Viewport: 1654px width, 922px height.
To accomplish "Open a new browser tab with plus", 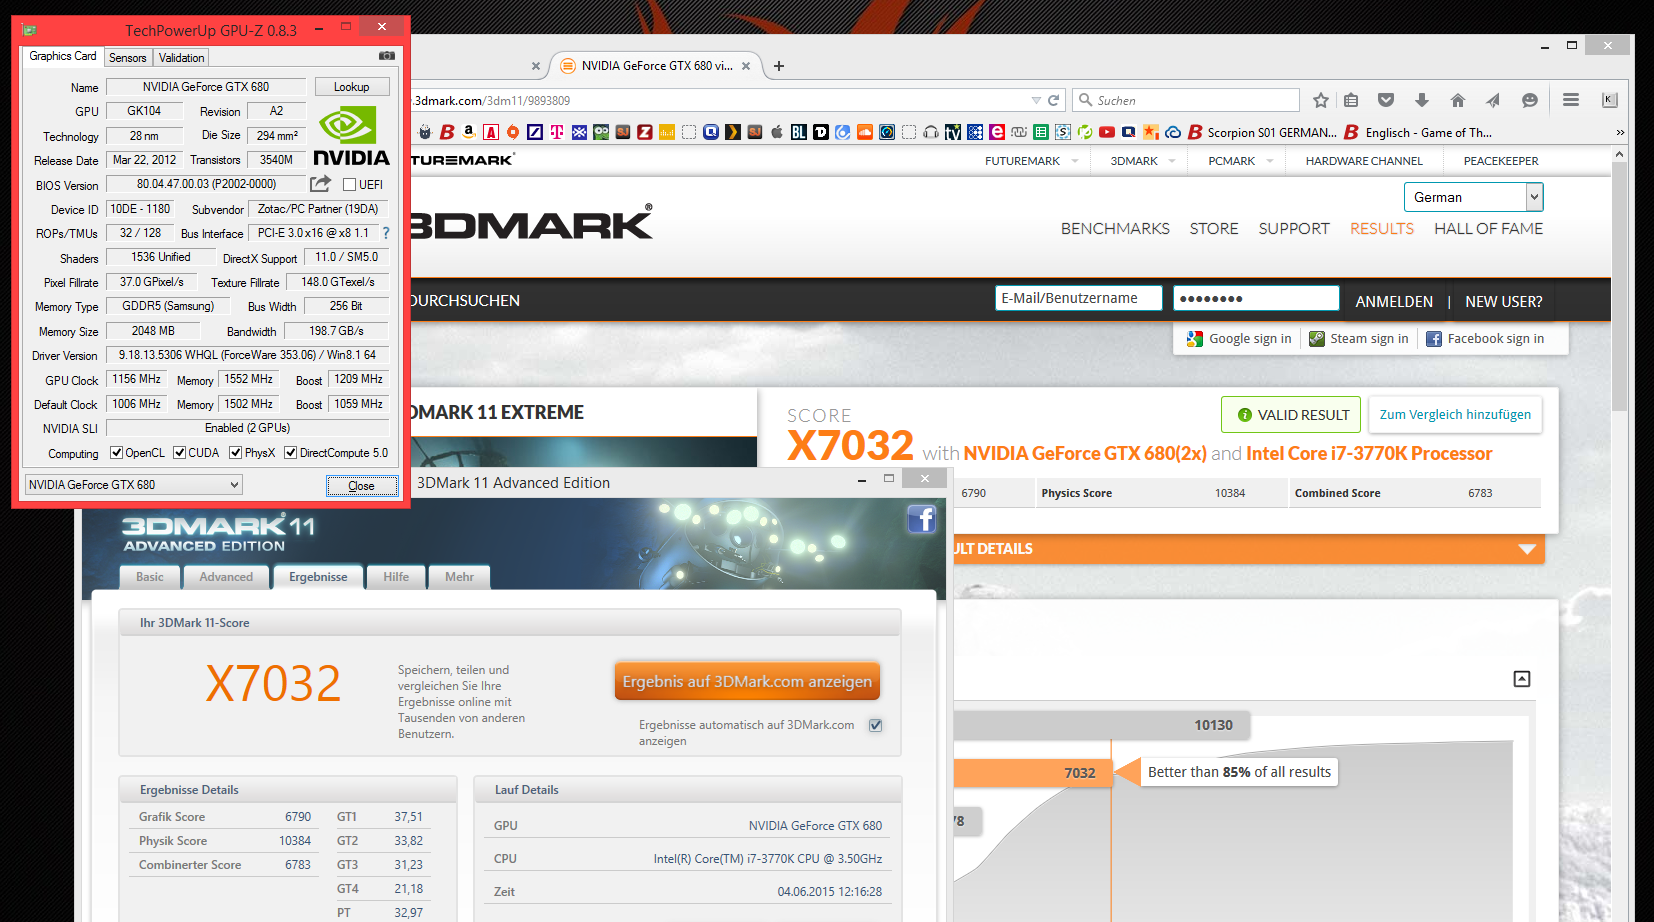I will (779, 66).
